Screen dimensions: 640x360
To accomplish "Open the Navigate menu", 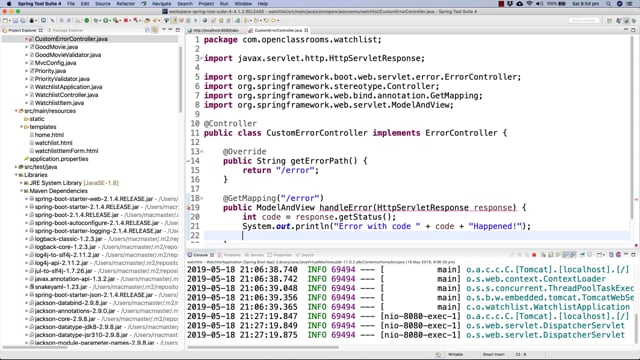I will (x=162, y=4).
